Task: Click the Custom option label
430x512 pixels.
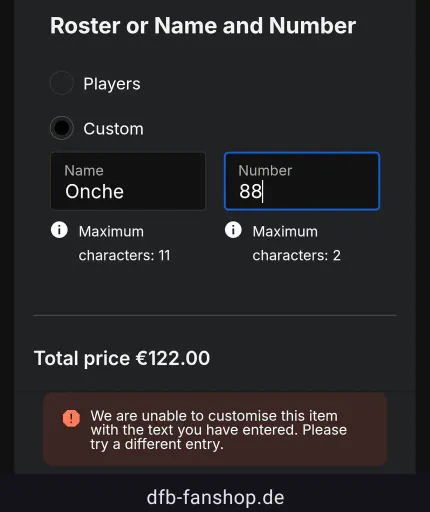Action: point(114,129)
